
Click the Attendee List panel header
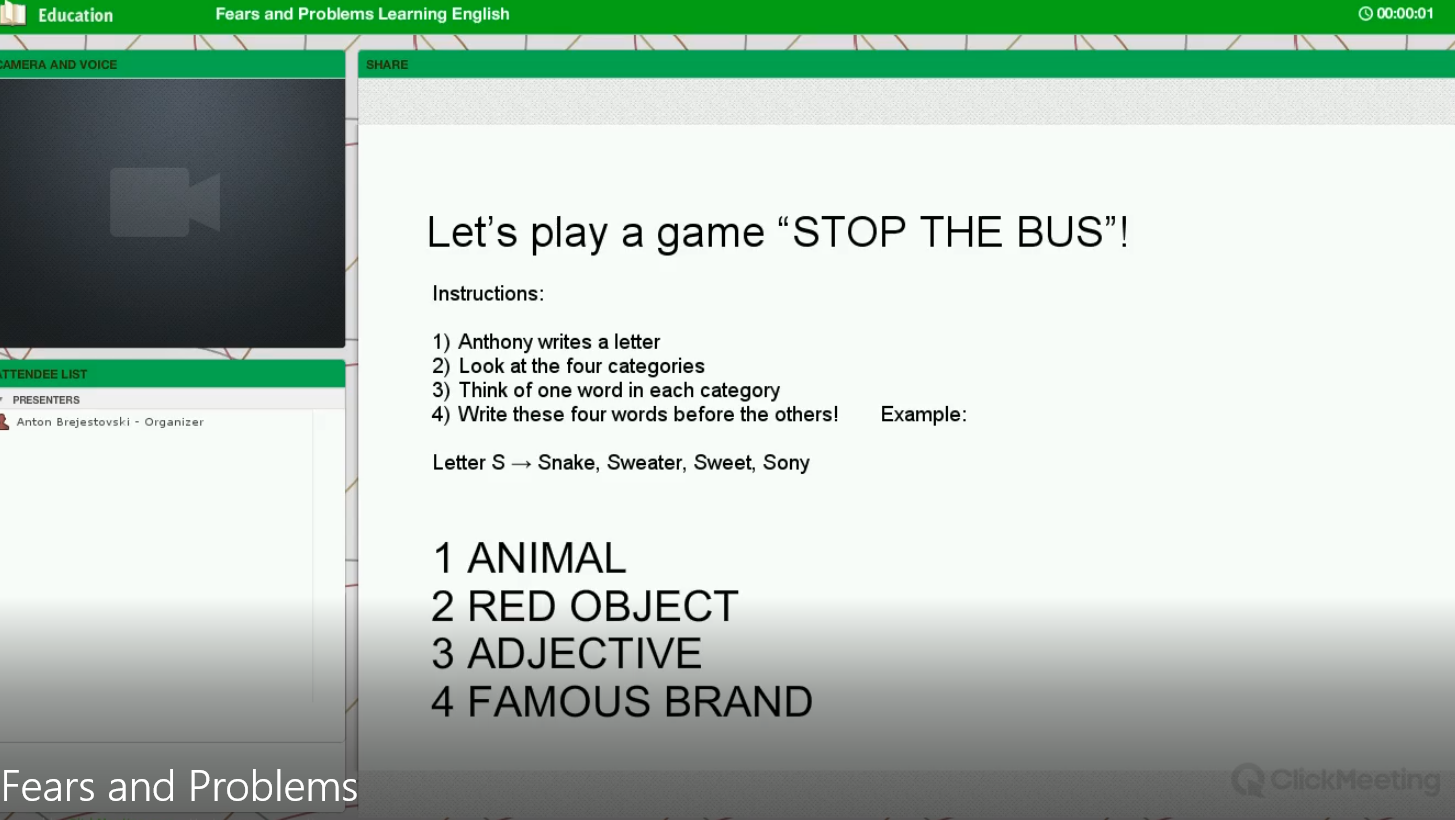pos(45,374)
